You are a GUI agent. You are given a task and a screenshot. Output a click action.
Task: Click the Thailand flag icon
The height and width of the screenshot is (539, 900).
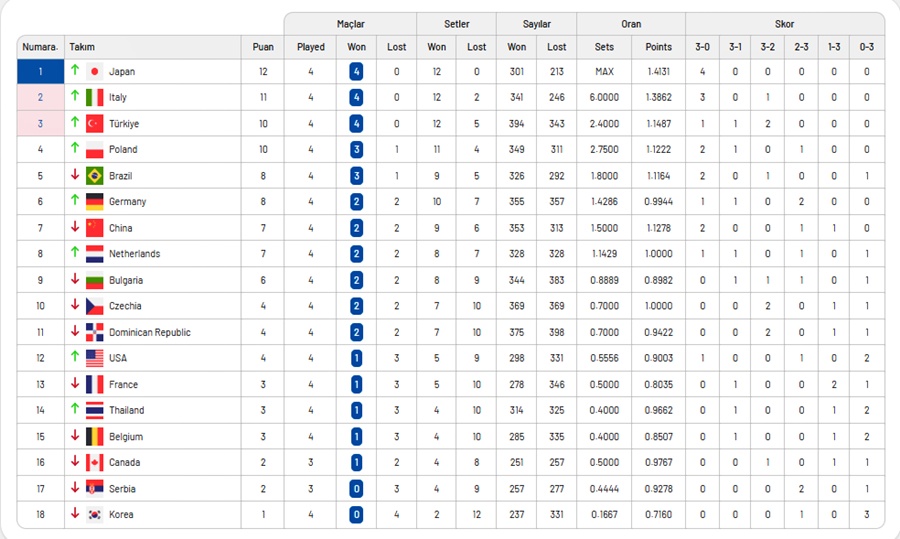click(95, 410)
